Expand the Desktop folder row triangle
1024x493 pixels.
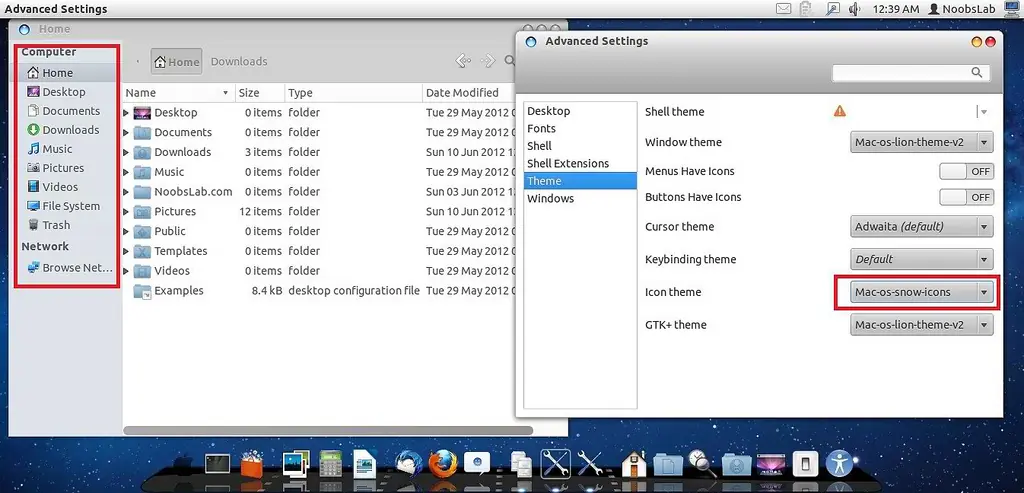click(126, 113)
